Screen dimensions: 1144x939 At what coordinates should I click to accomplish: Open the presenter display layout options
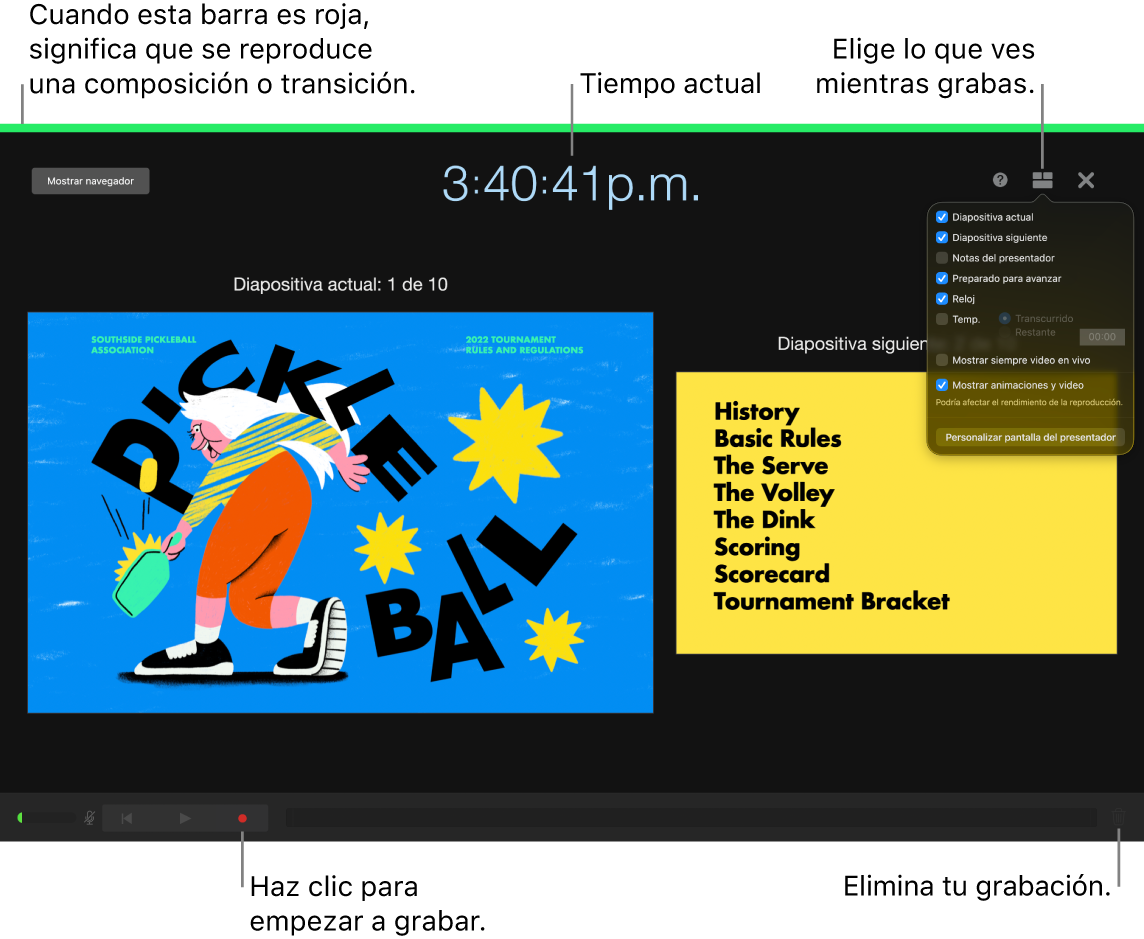point(1043,180)
